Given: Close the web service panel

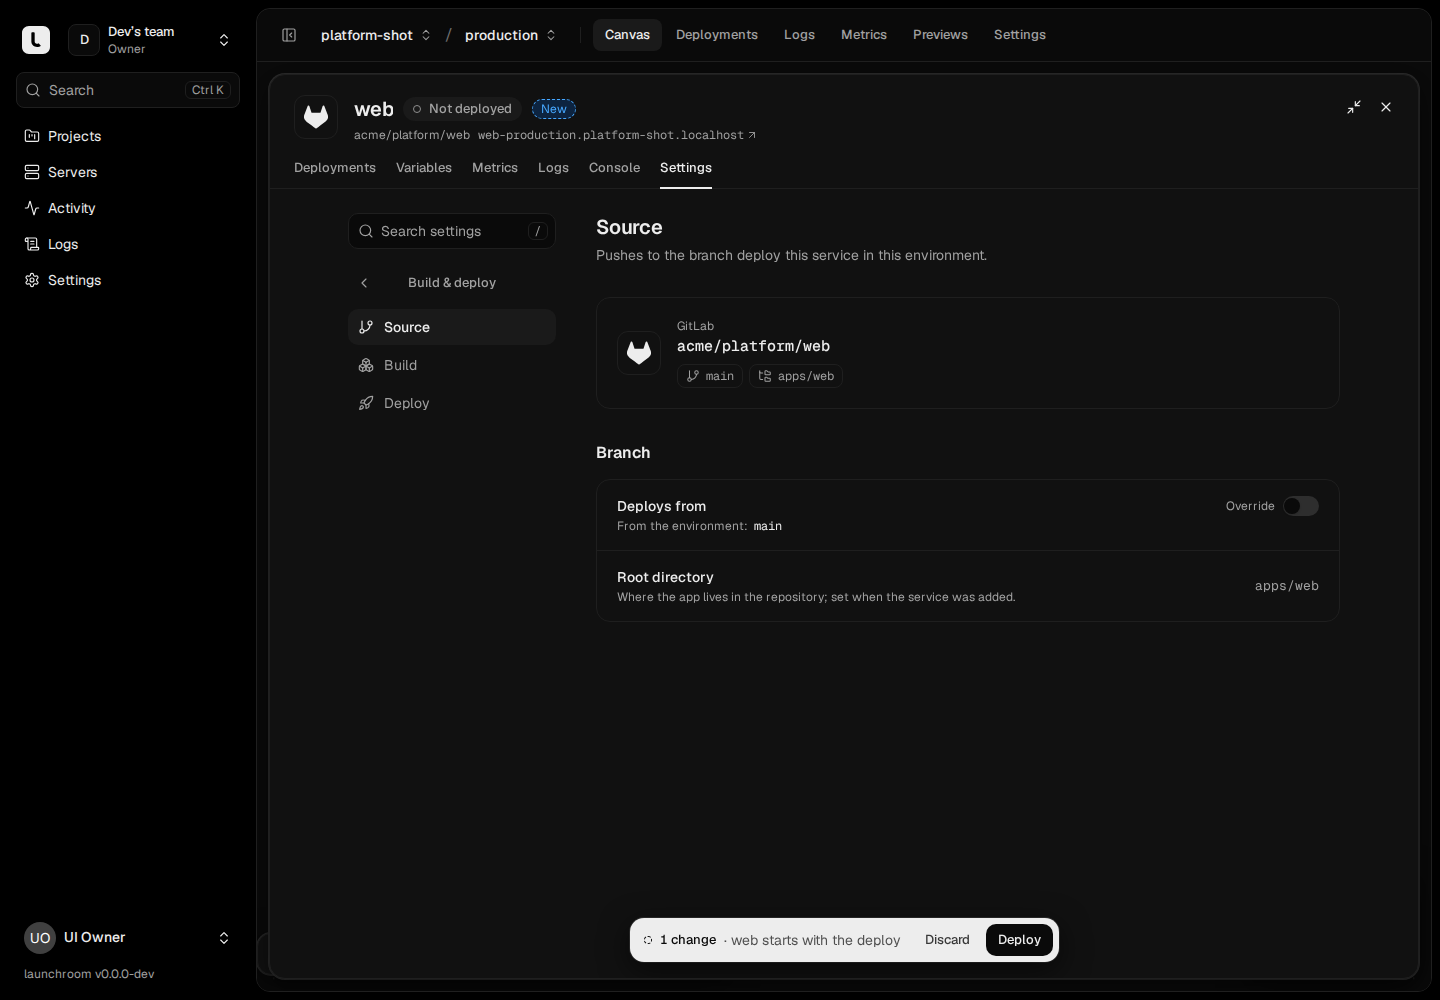Looking at the screenshot, I should click(1386, 107).
